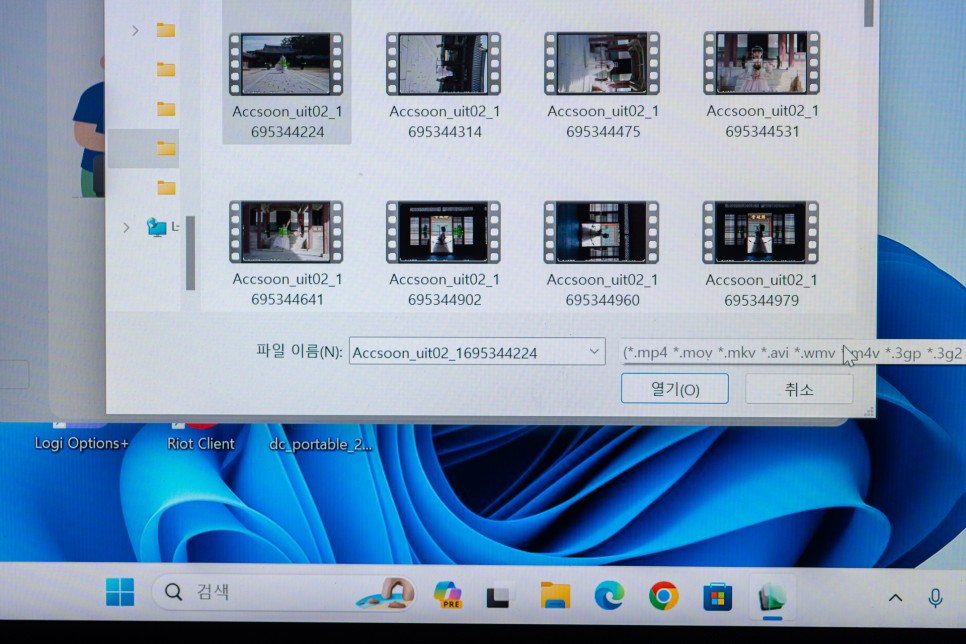966x644 pixels.
Task: Select video thumbnail Accsoon_uit02_1695344902
Action: (x=444, y=232)
